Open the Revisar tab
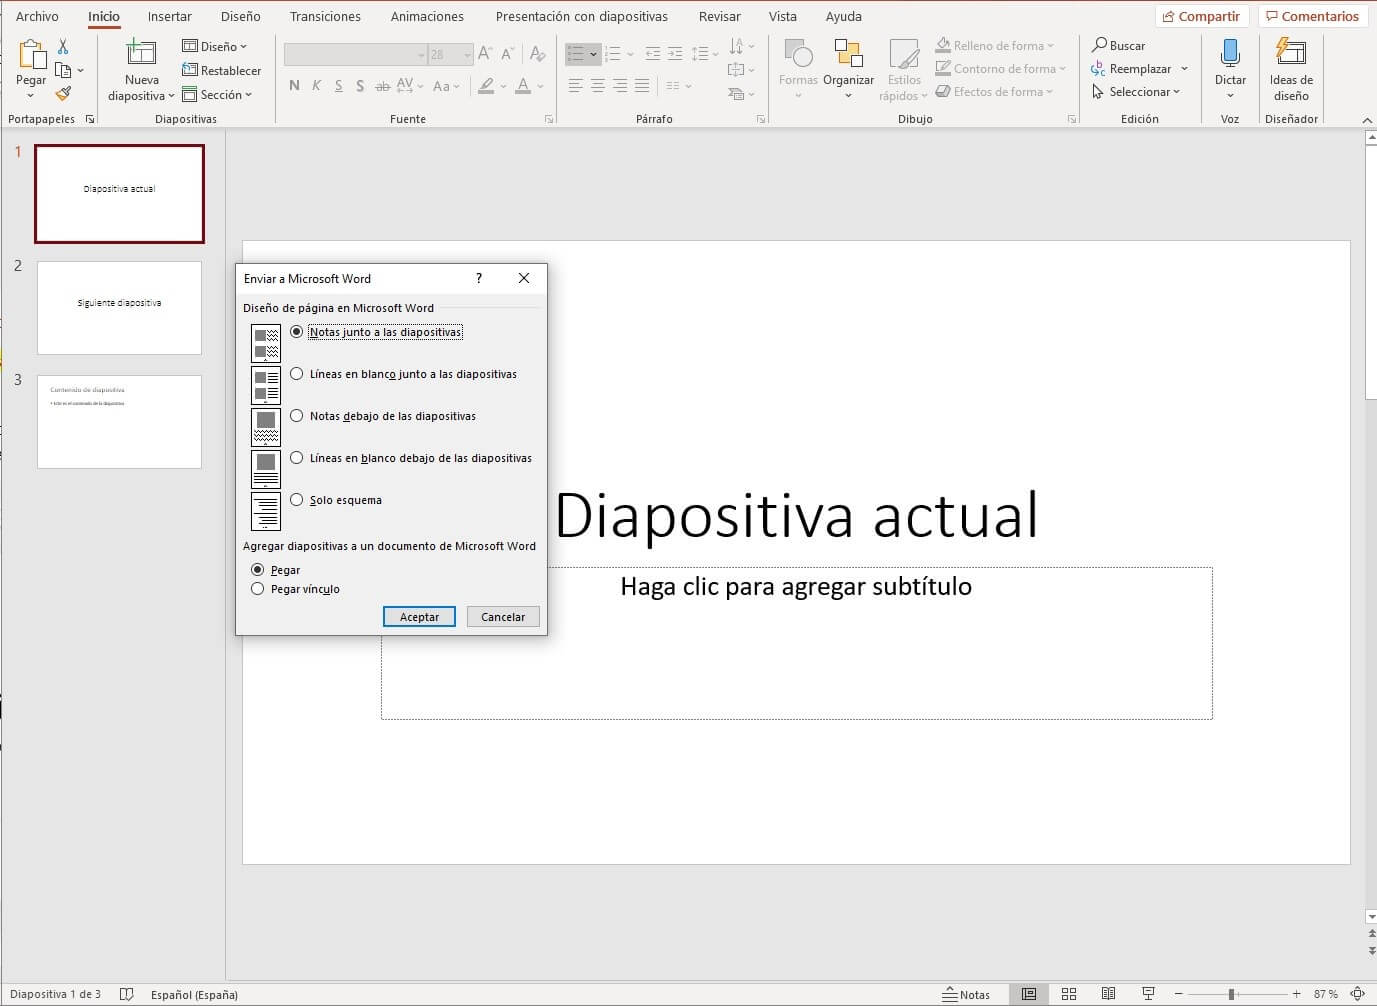The width and height of the screenshot is (1377, 1006). pos(720,16)
